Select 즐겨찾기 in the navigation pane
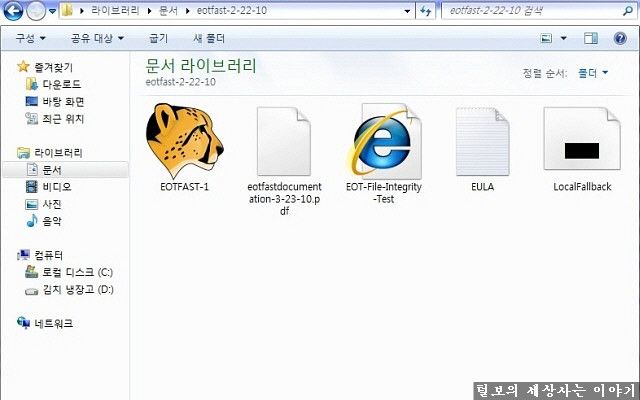The image size is (640, 400). [x=53, y=67]
